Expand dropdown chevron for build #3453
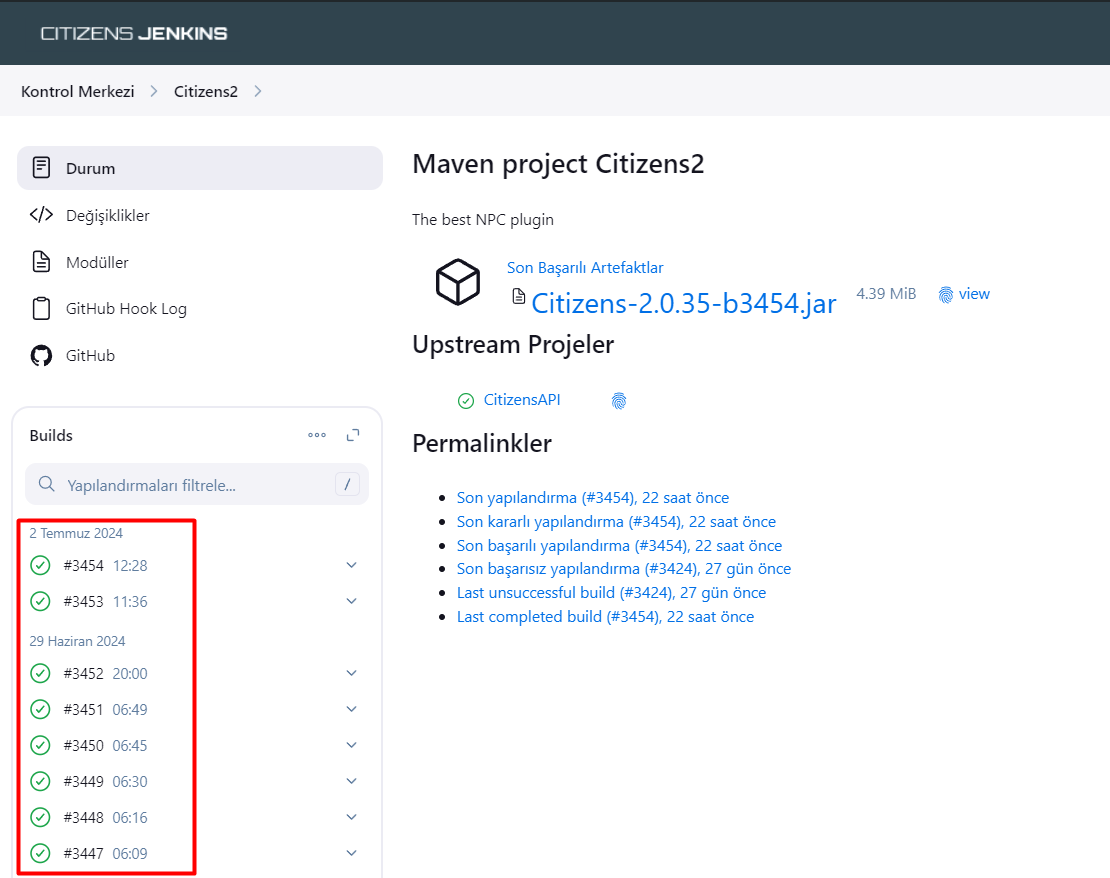Screen dimensions: 1110x878 pyautogui.click(x=351, y=601)
